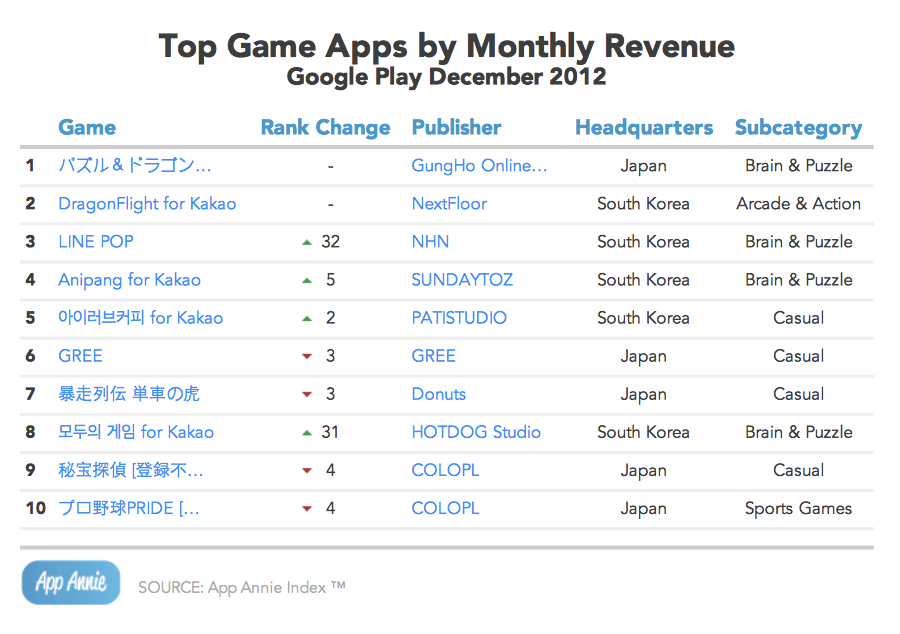Click the Publisher column header

coord(456,127)
